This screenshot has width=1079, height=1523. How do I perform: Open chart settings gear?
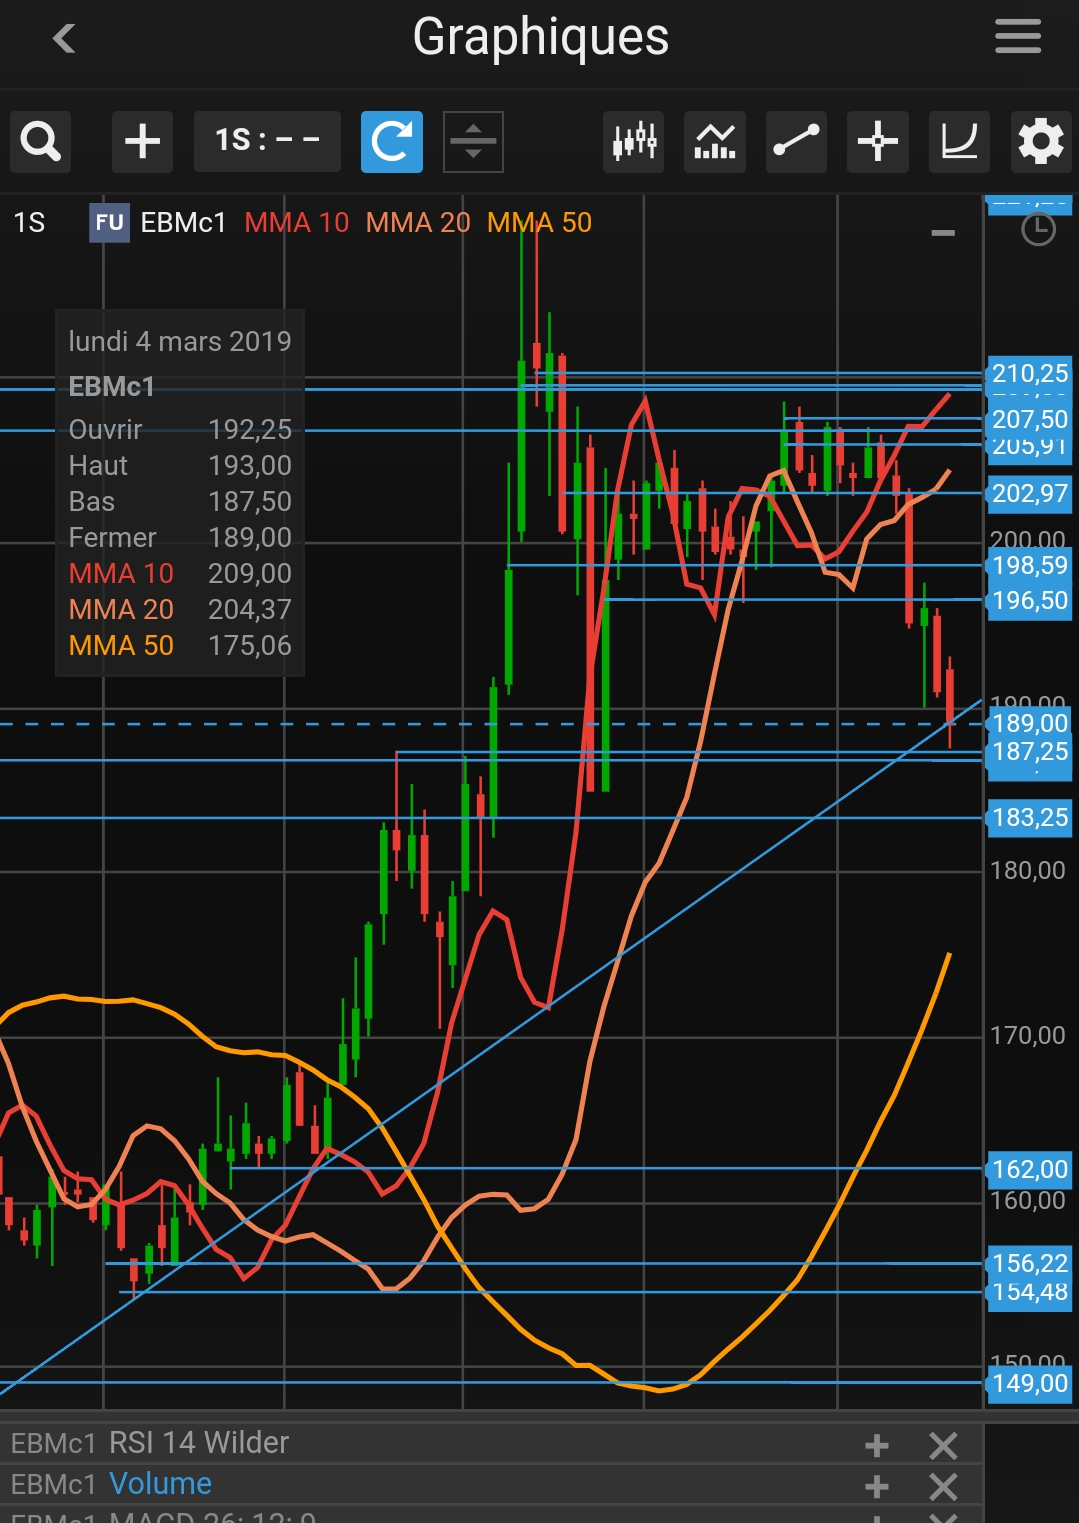(x=1040, y=142)
